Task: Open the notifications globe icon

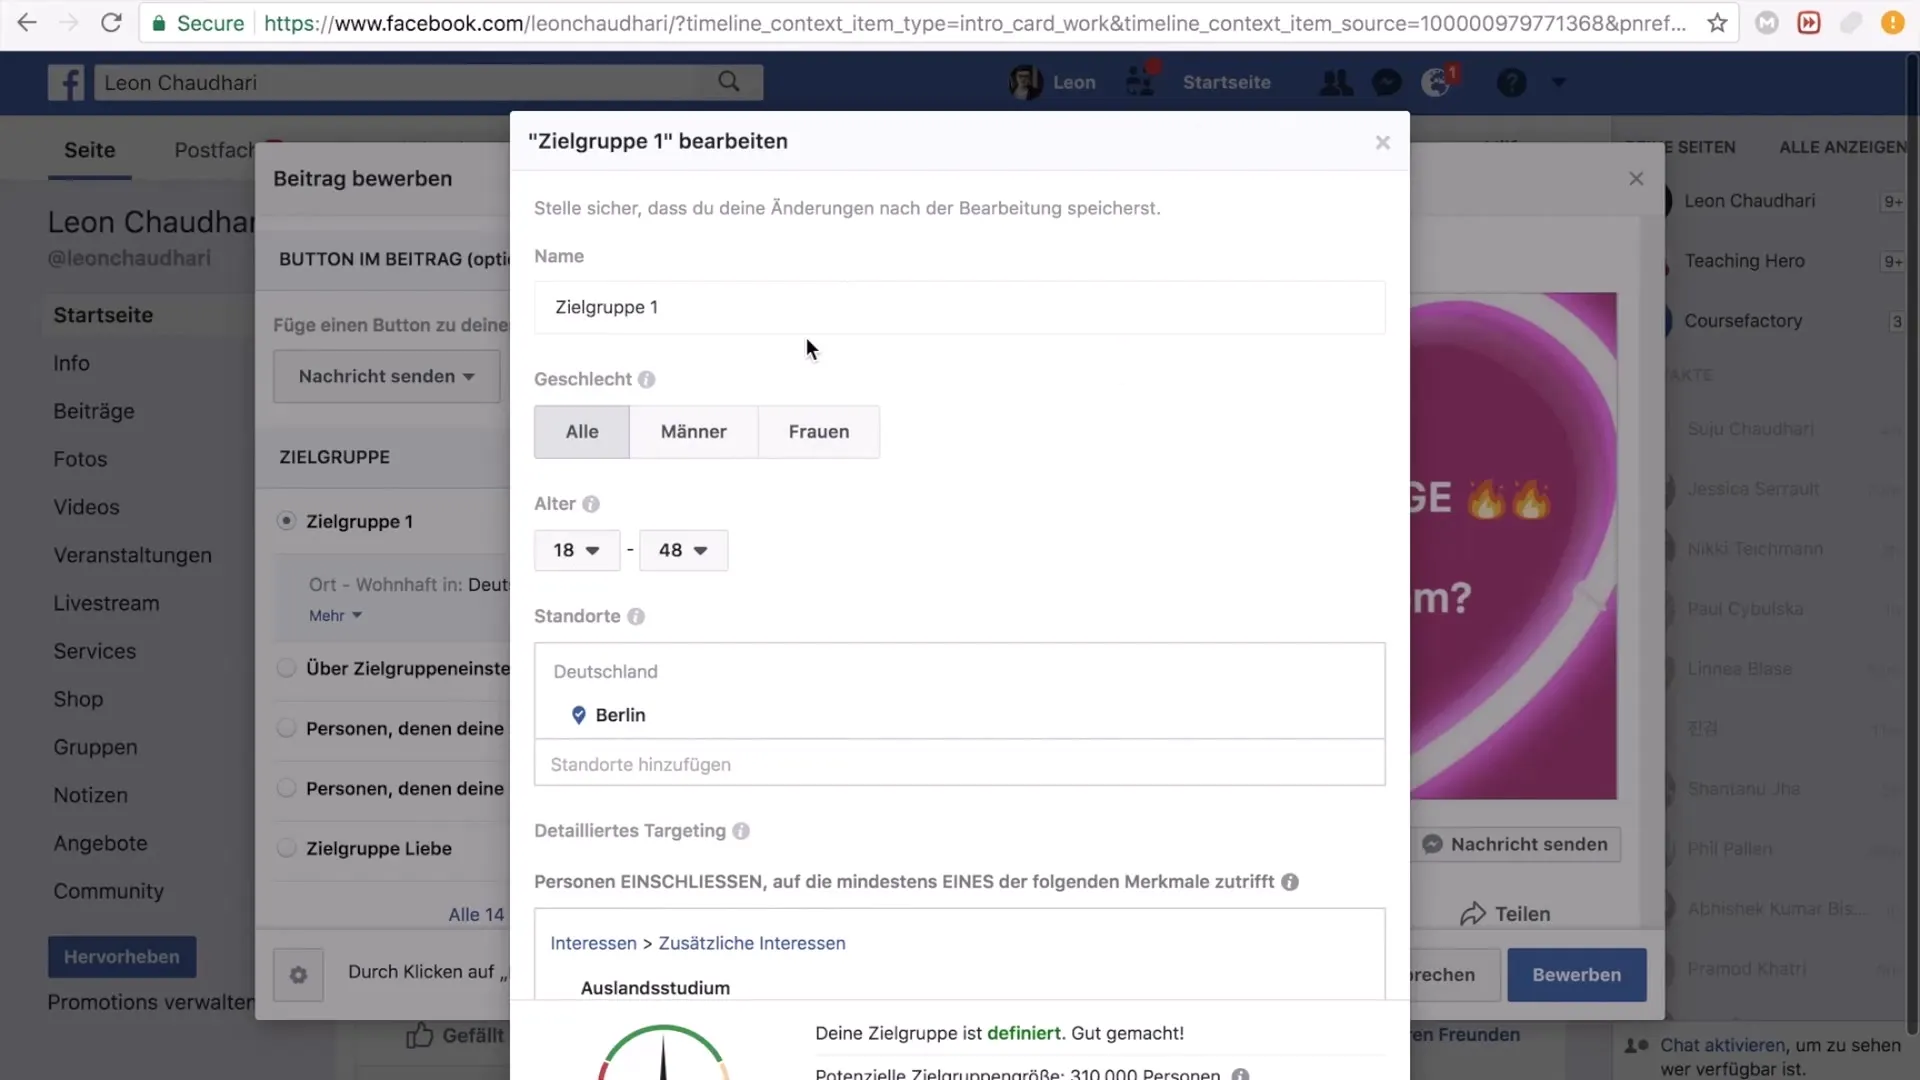Action: pyautogui.click(x=1437, y=82)
